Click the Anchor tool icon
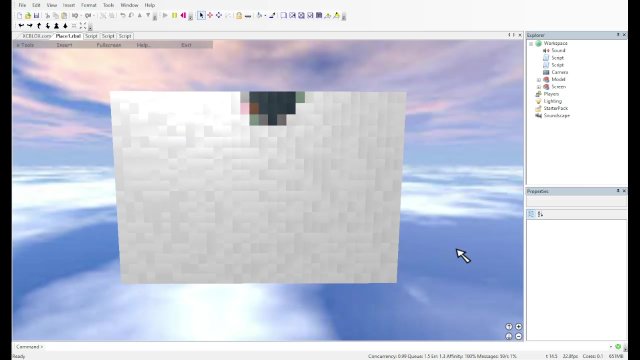This screenshot has width=640, height=360. [248, 16]
